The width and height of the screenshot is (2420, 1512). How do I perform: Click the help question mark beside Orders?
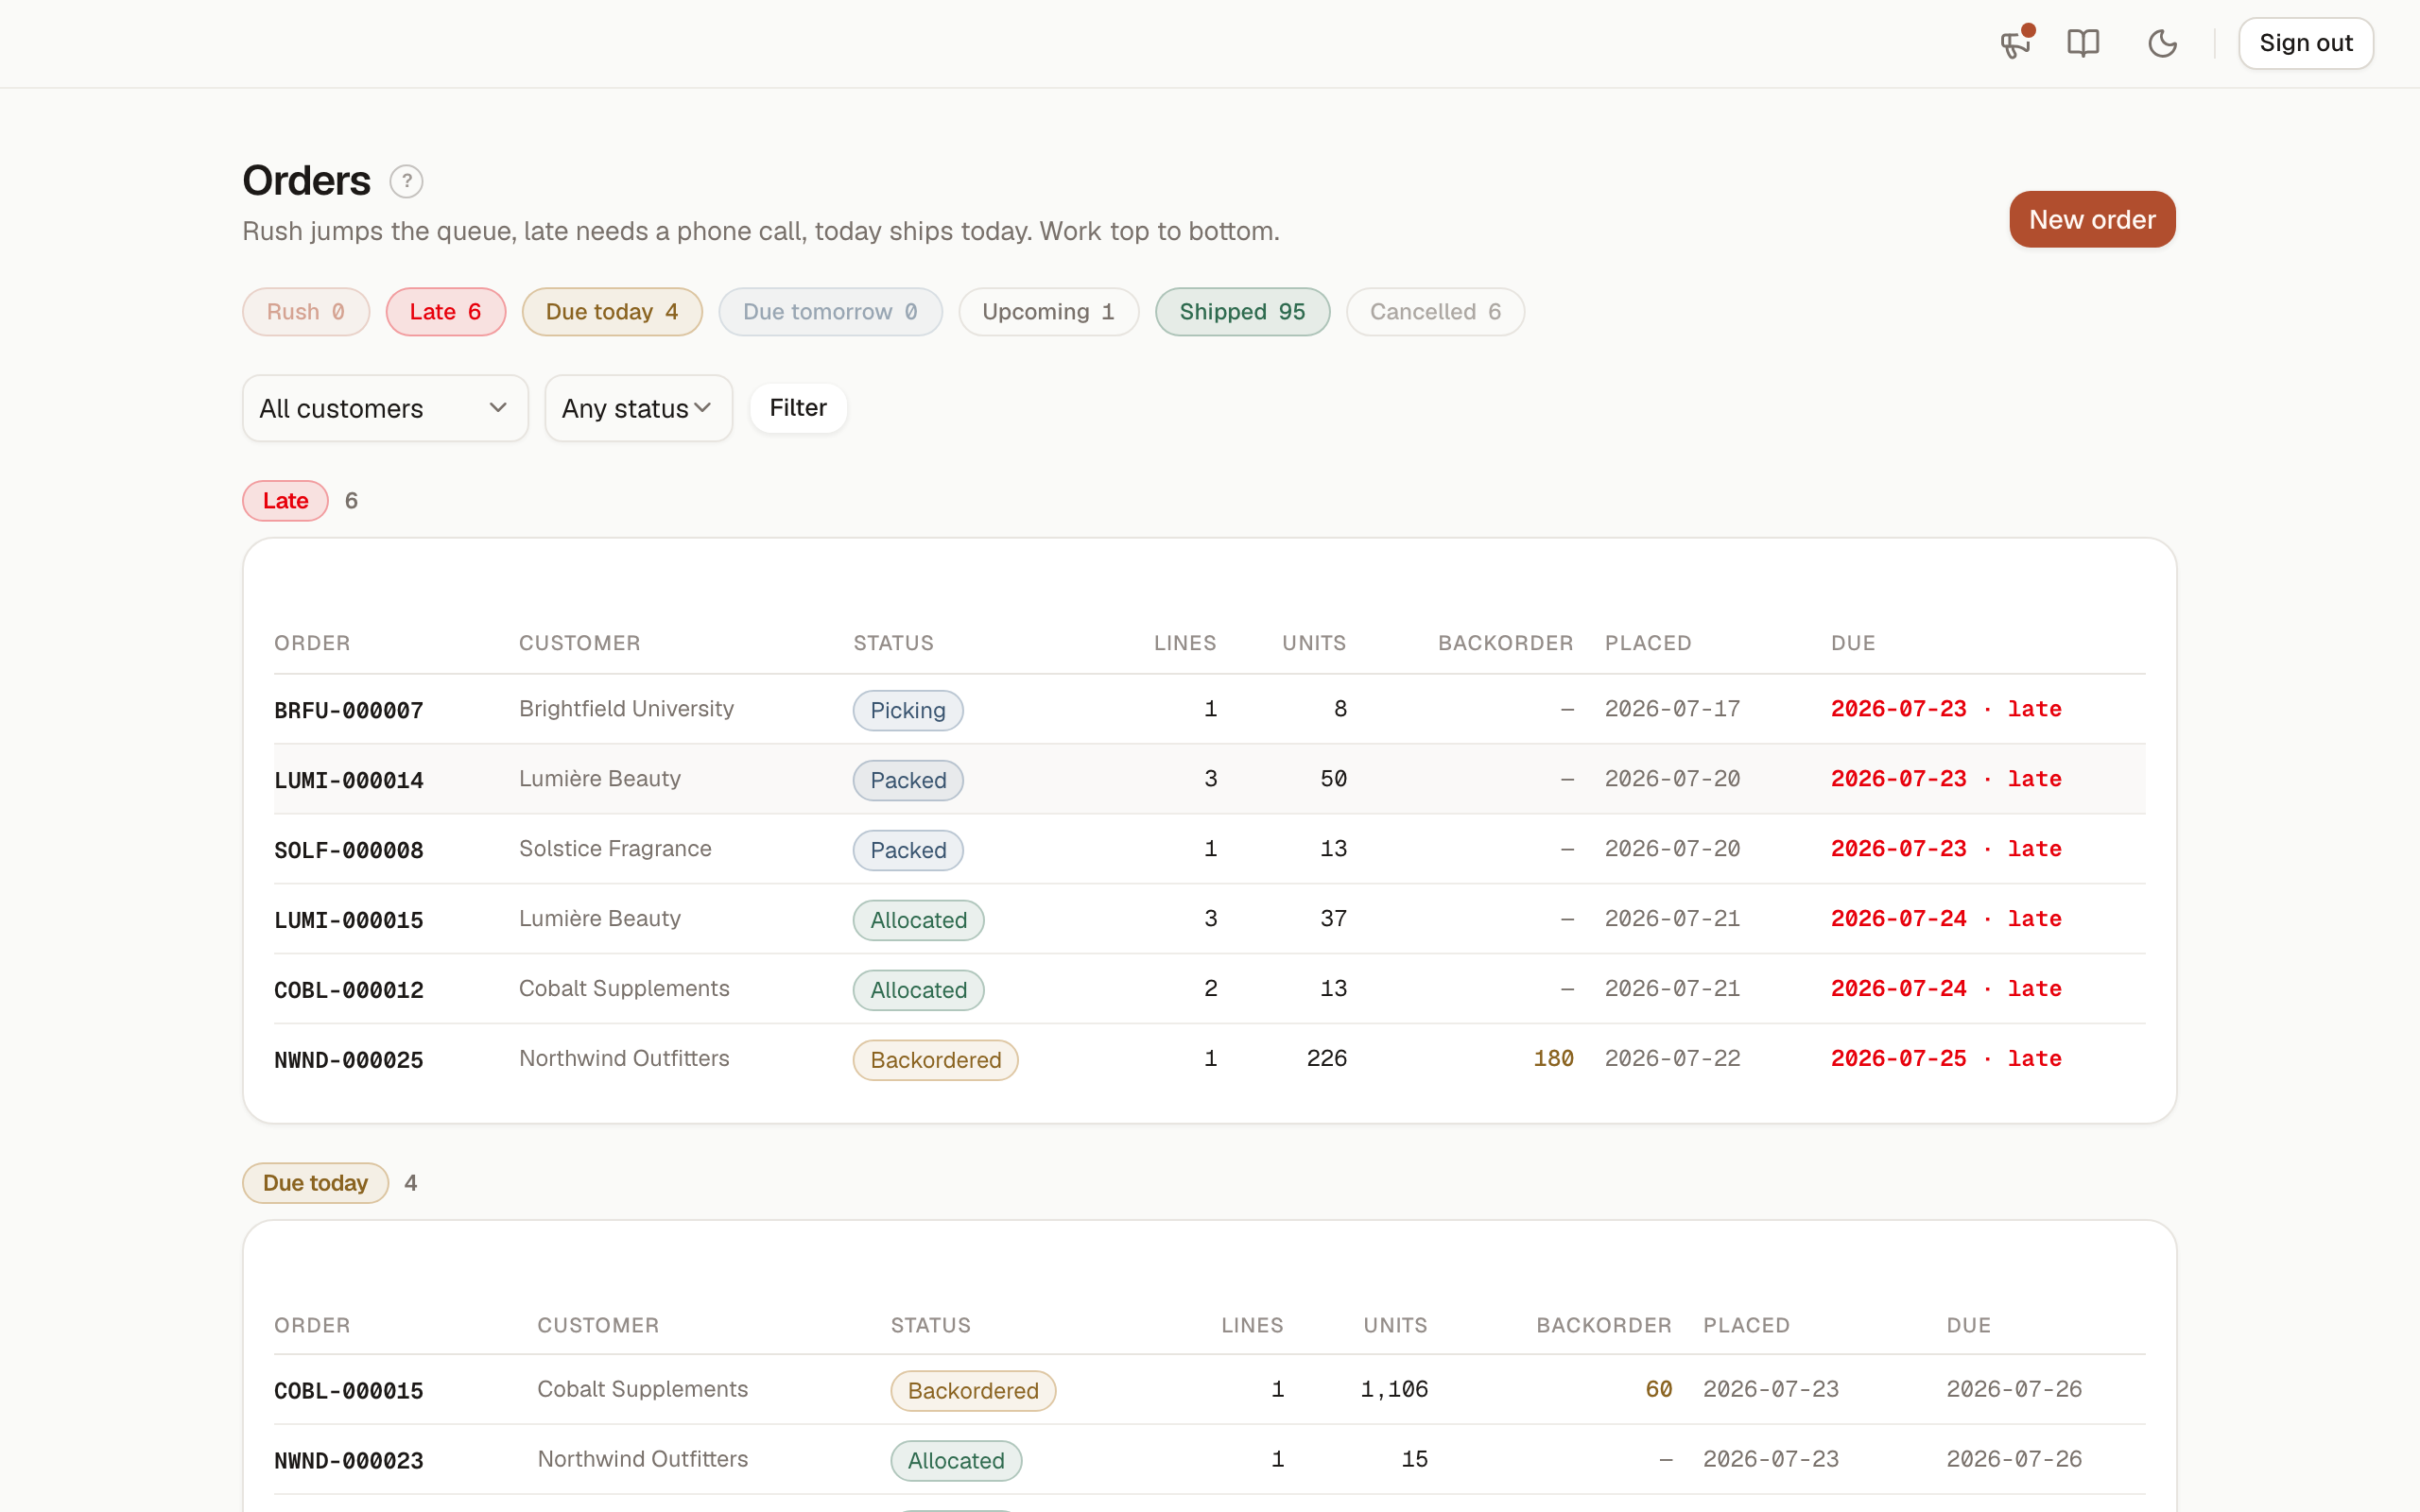coord(406,181)
